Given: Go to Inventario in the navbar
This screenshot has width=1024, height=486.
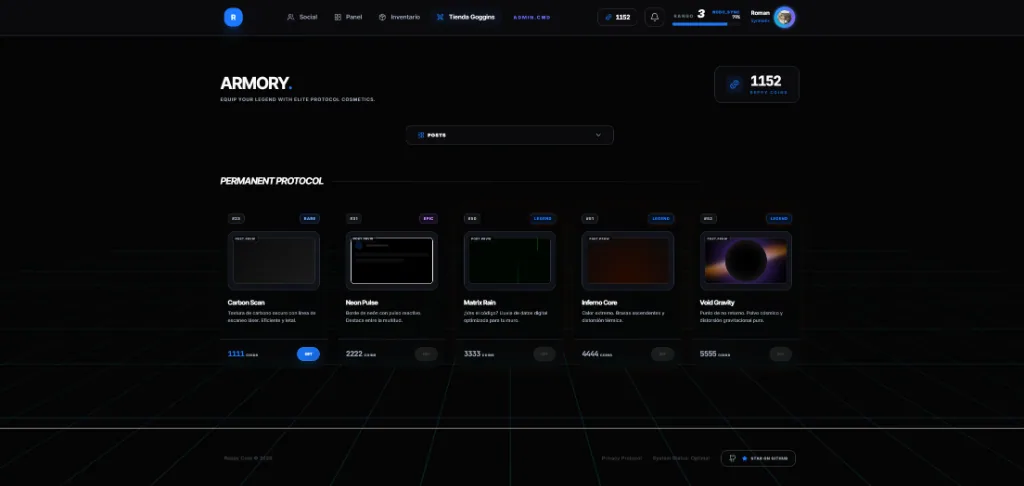Looking at the screenshot, I should 399,17.
